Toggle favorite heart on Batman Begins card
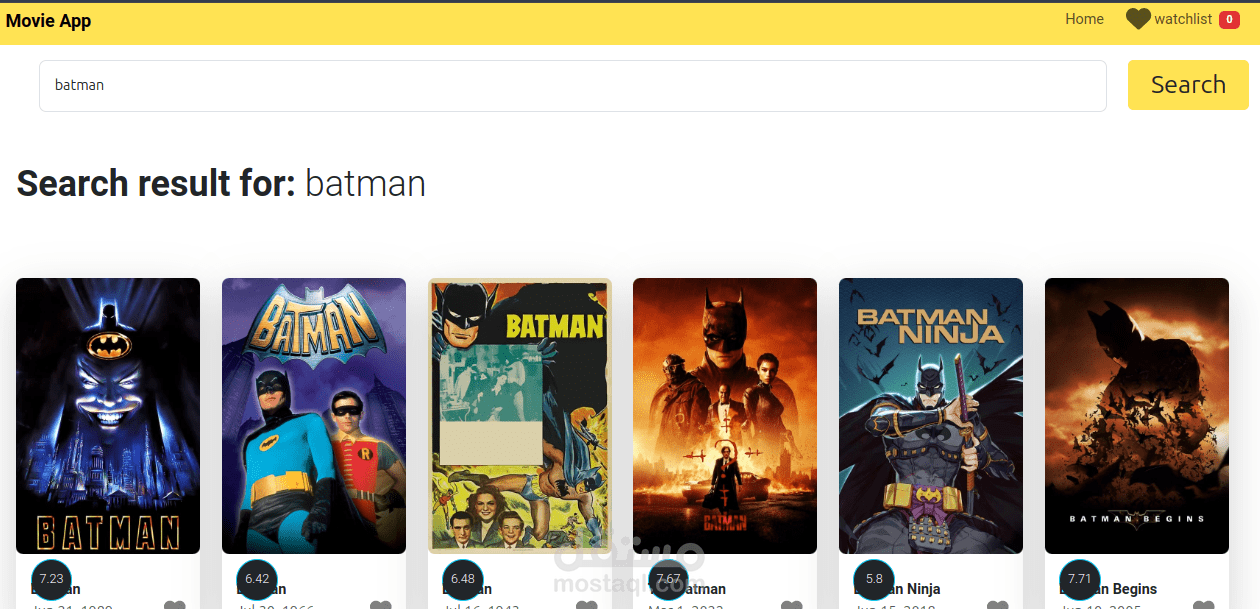 click(x=1203, y=605)
